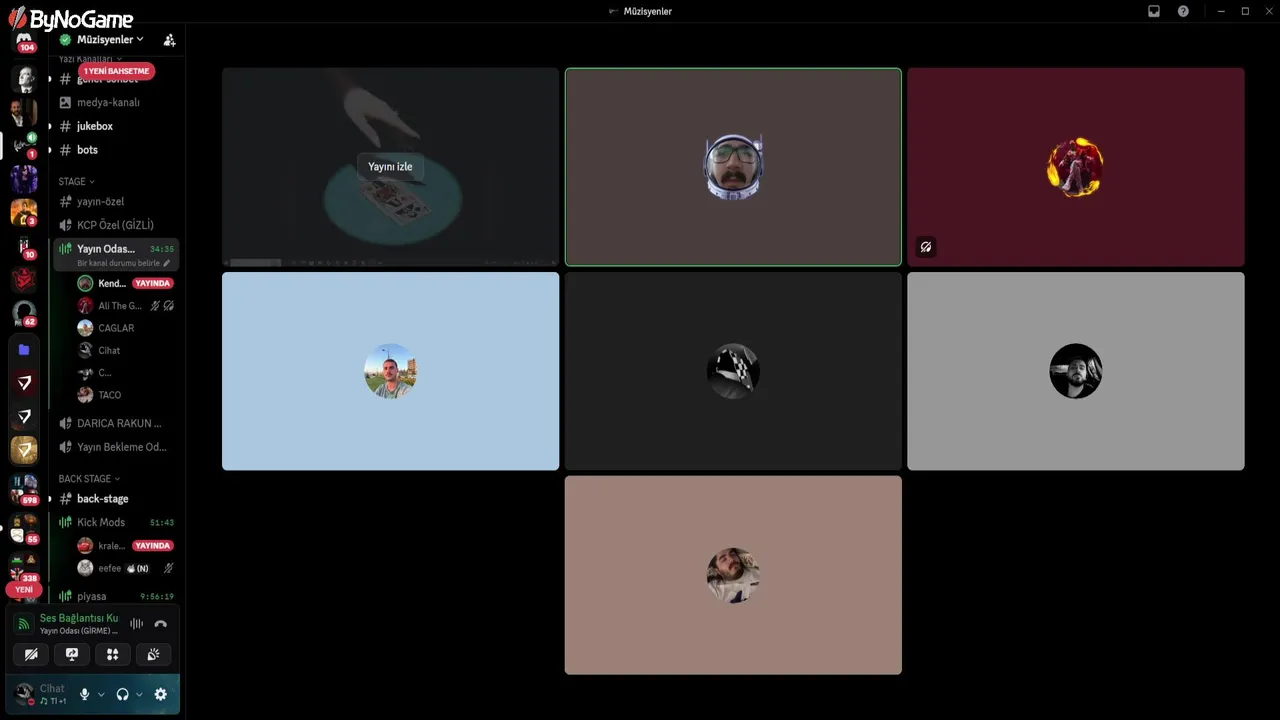Join the piyasa voice channel
Viewport: 1280px width, 720px height.
(x=117, y=596)
